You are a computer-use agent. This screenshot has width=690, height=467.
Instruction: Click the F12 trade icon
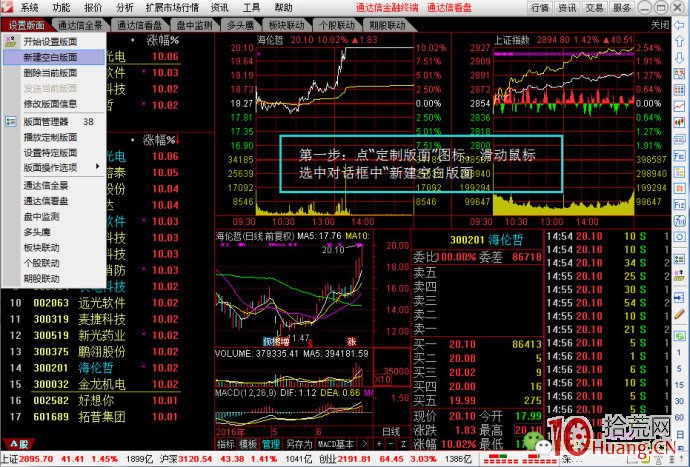tap(679, 205)
